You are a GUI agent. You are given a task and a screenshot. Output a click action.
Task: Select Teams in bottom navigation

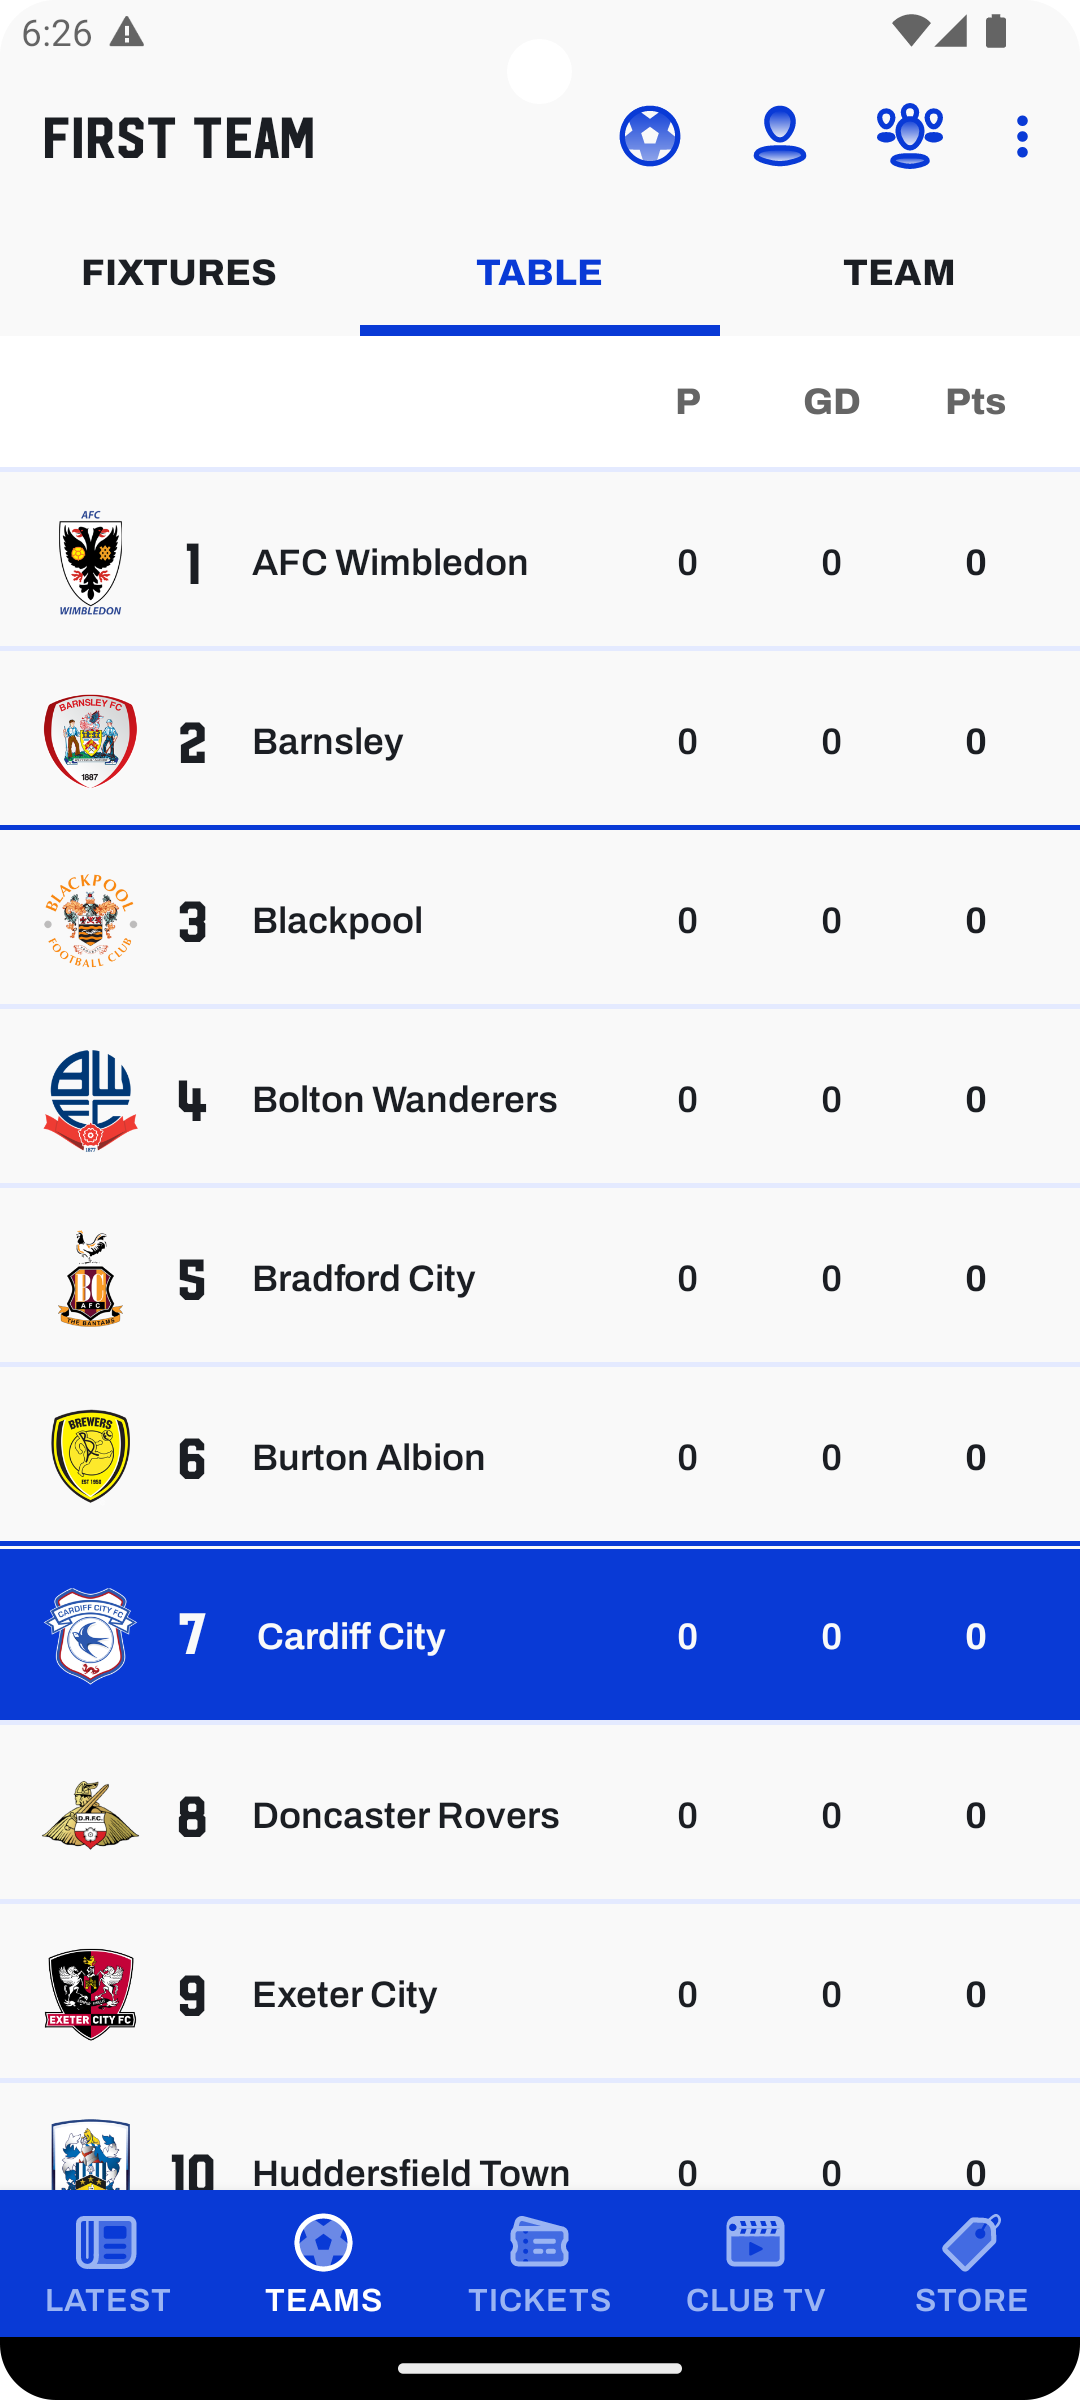tap(323, 2264)
